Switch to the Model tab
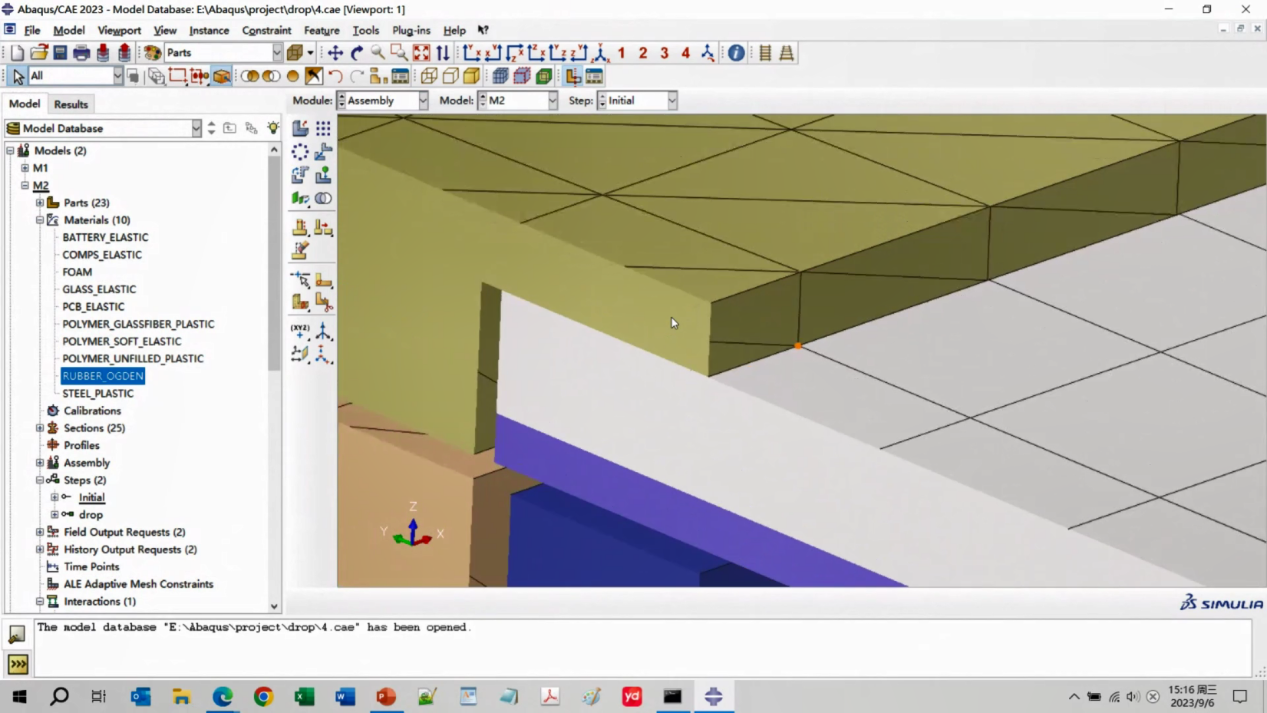The image size is (1267, 713). tap(24, 104)
